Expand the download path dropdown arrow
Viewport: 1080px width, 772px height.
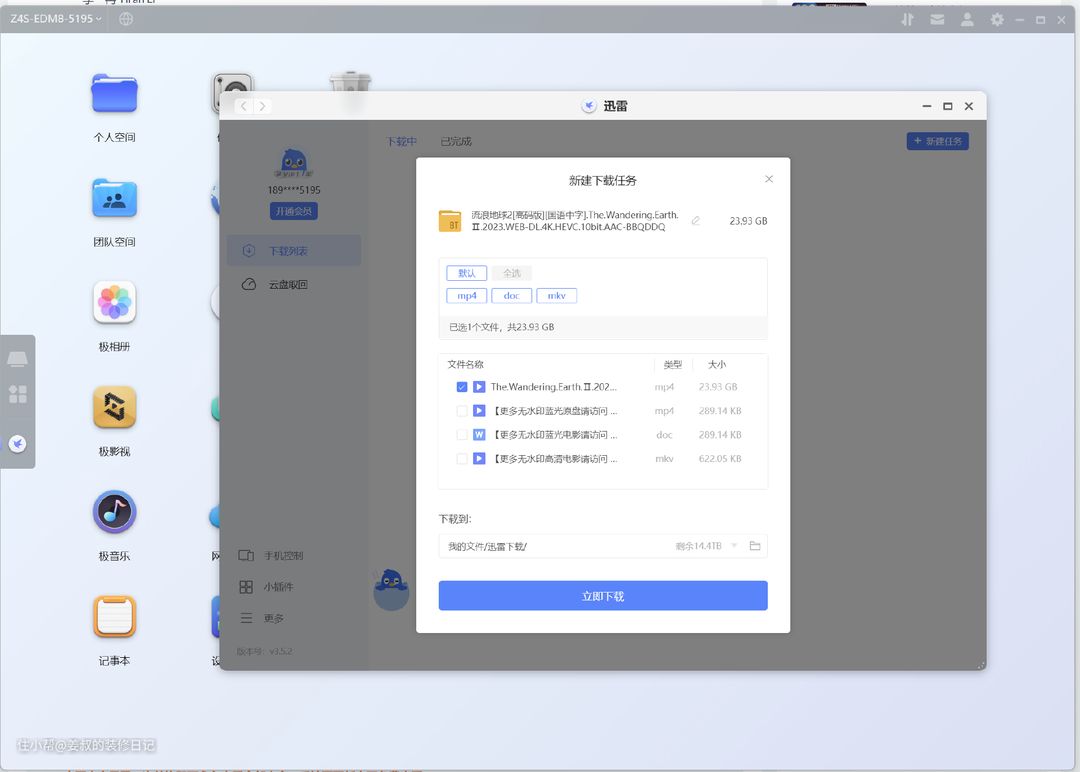click(734, 546)
